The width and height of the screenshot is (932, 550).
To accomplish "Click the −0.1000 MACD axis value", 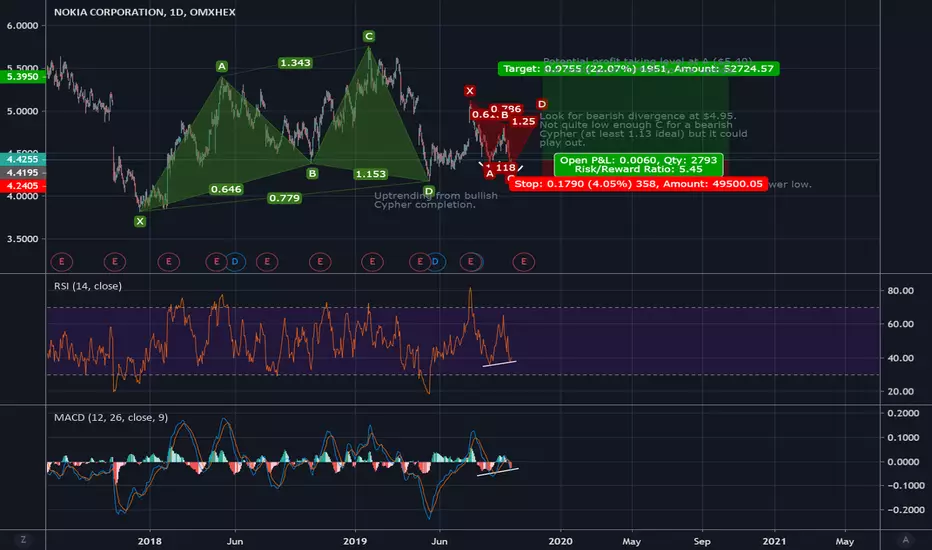I will click(905, 485).
